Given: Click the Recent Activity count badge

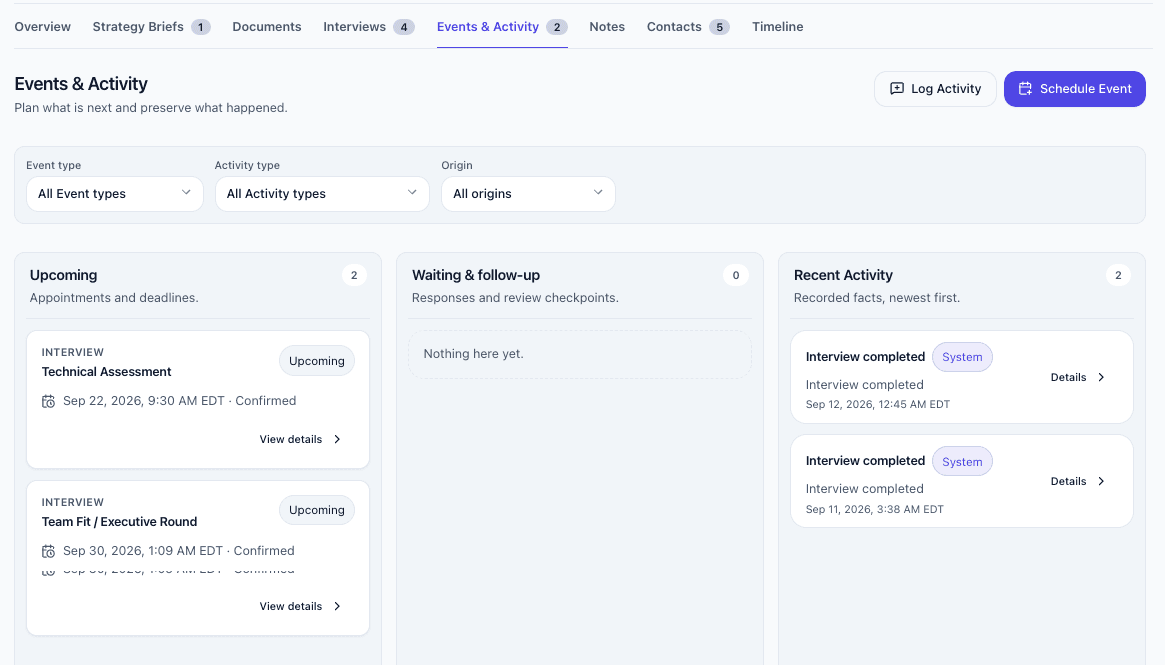Looking at the screenshot, I should click(1118, 276).
